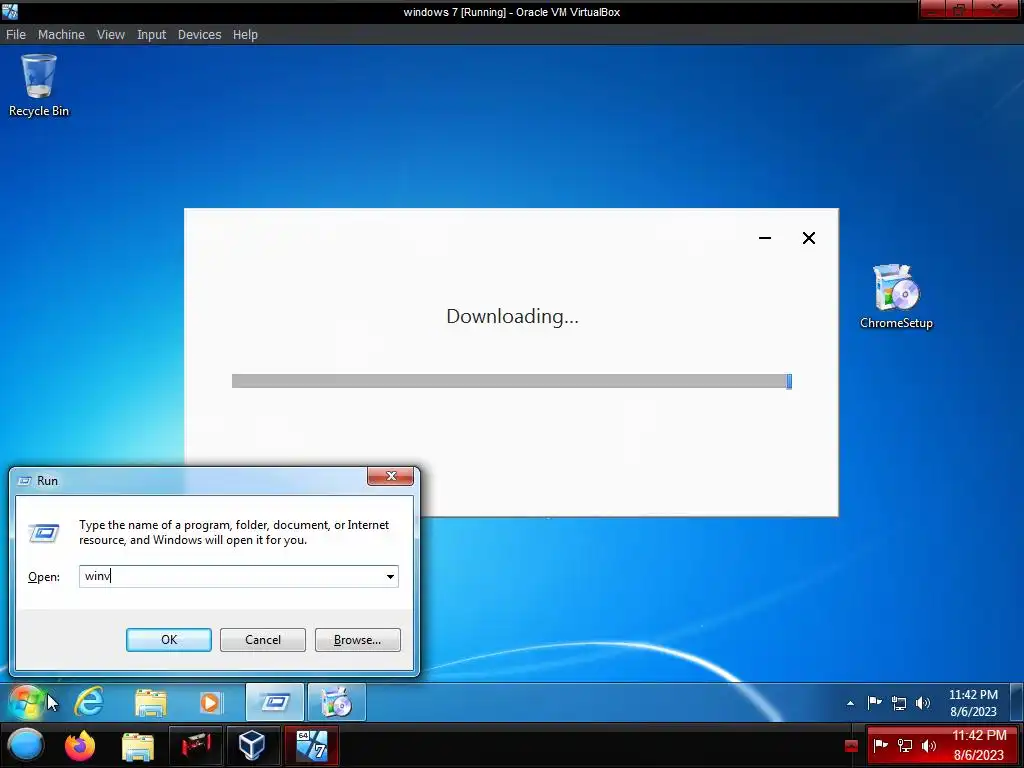Image resolution: width=1024 pixels, height=768 pixels.
Task: Open the Windows 7 Start orb
Action: (25, 702)
